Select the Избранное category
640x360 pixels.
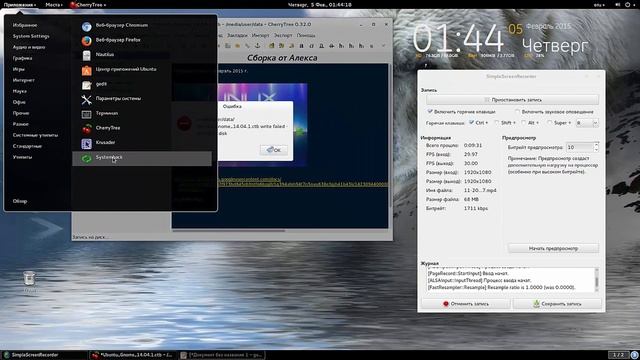25,25
